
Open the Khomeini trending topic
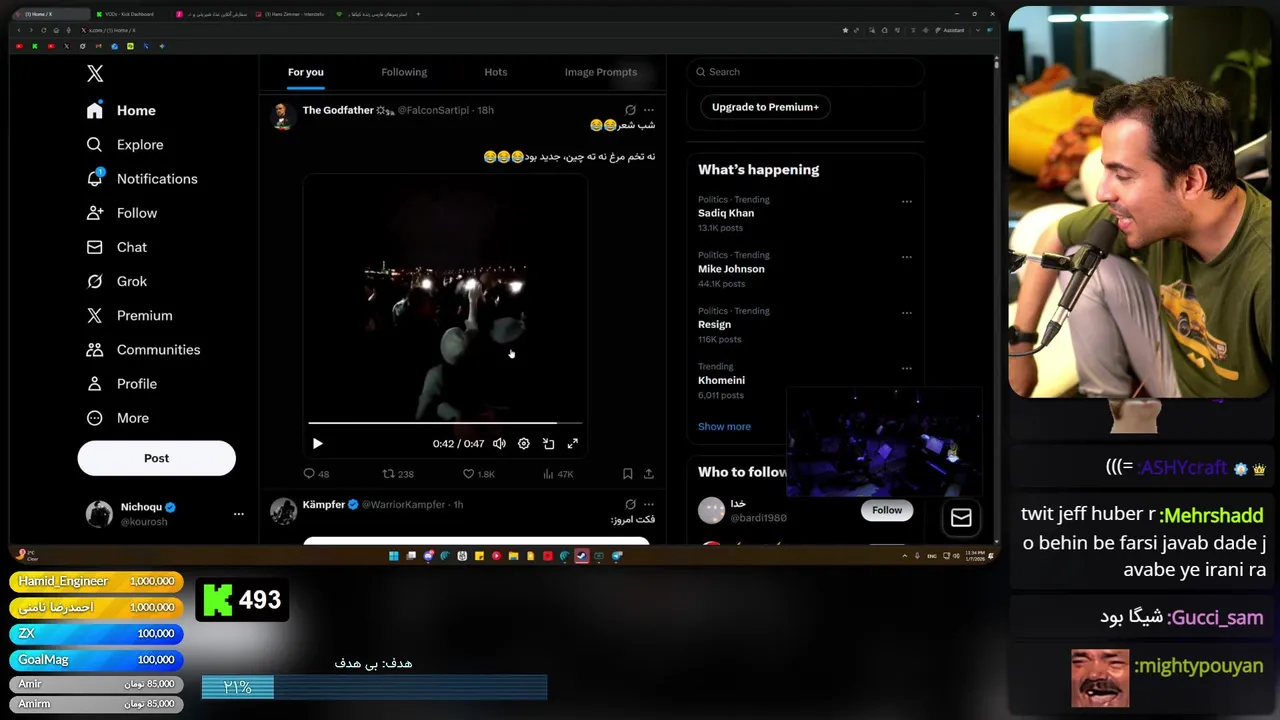[721, 380]
